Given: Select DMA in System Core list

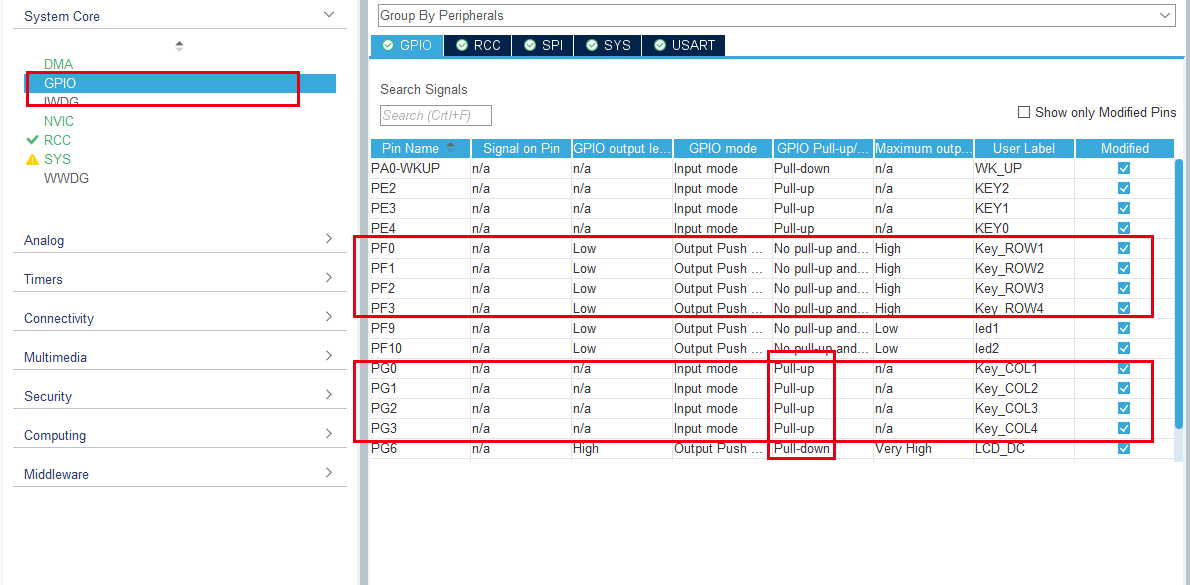Looking at the screenshot, I should point(58,64).
